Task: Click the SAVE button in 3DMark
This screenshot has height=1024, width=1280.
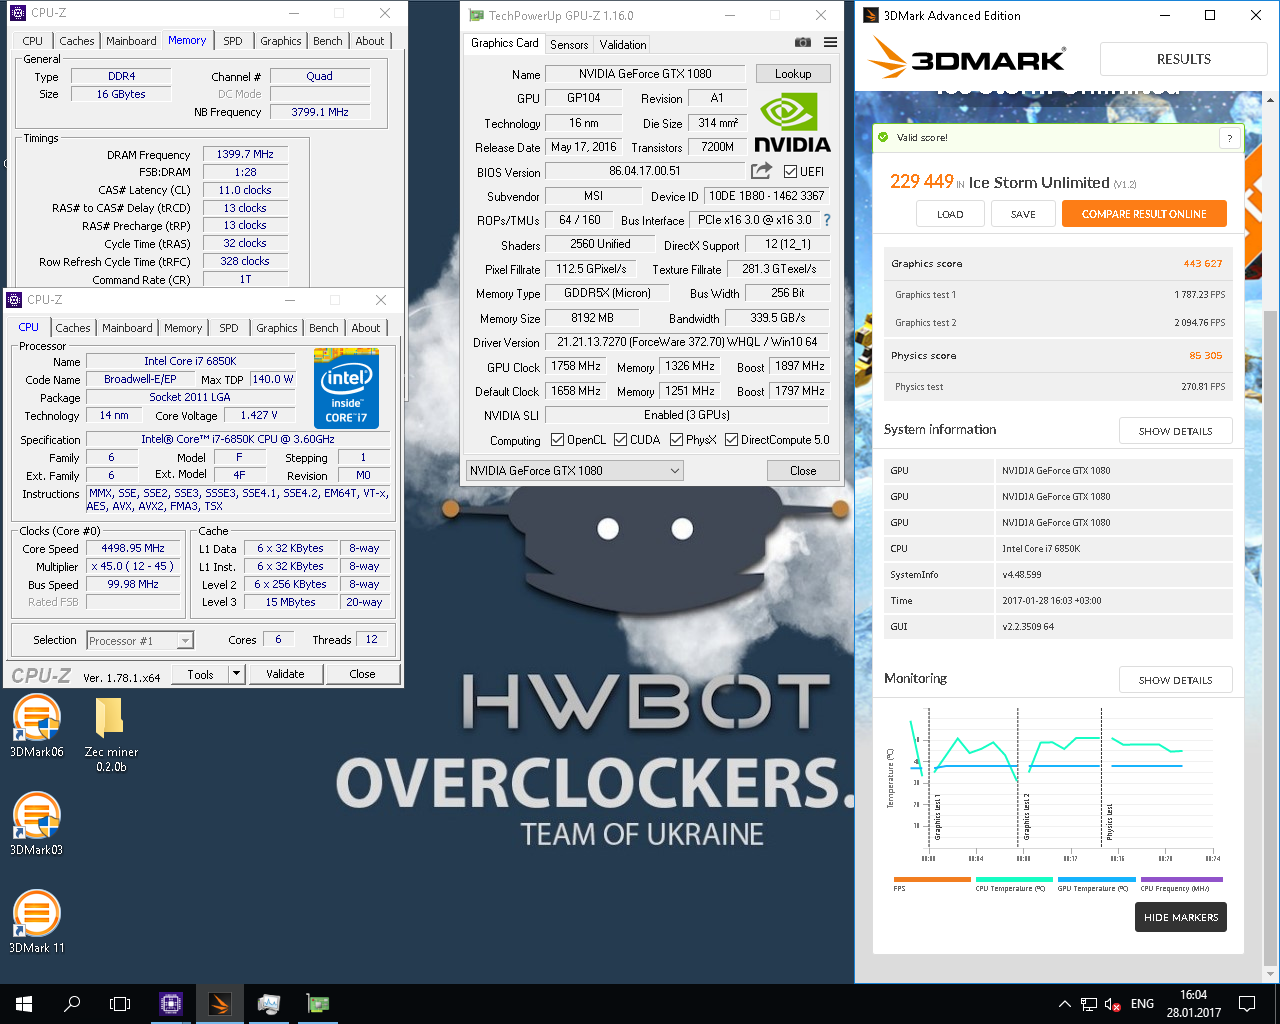Action: click(x=1023, y=214)
